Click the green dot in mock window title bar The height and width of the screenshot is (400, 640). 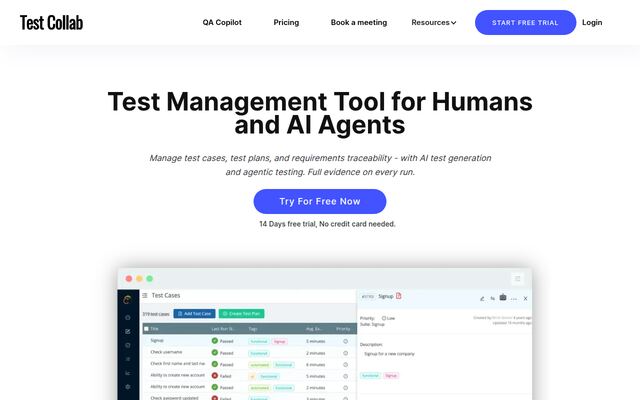click(x=150, y=279)
